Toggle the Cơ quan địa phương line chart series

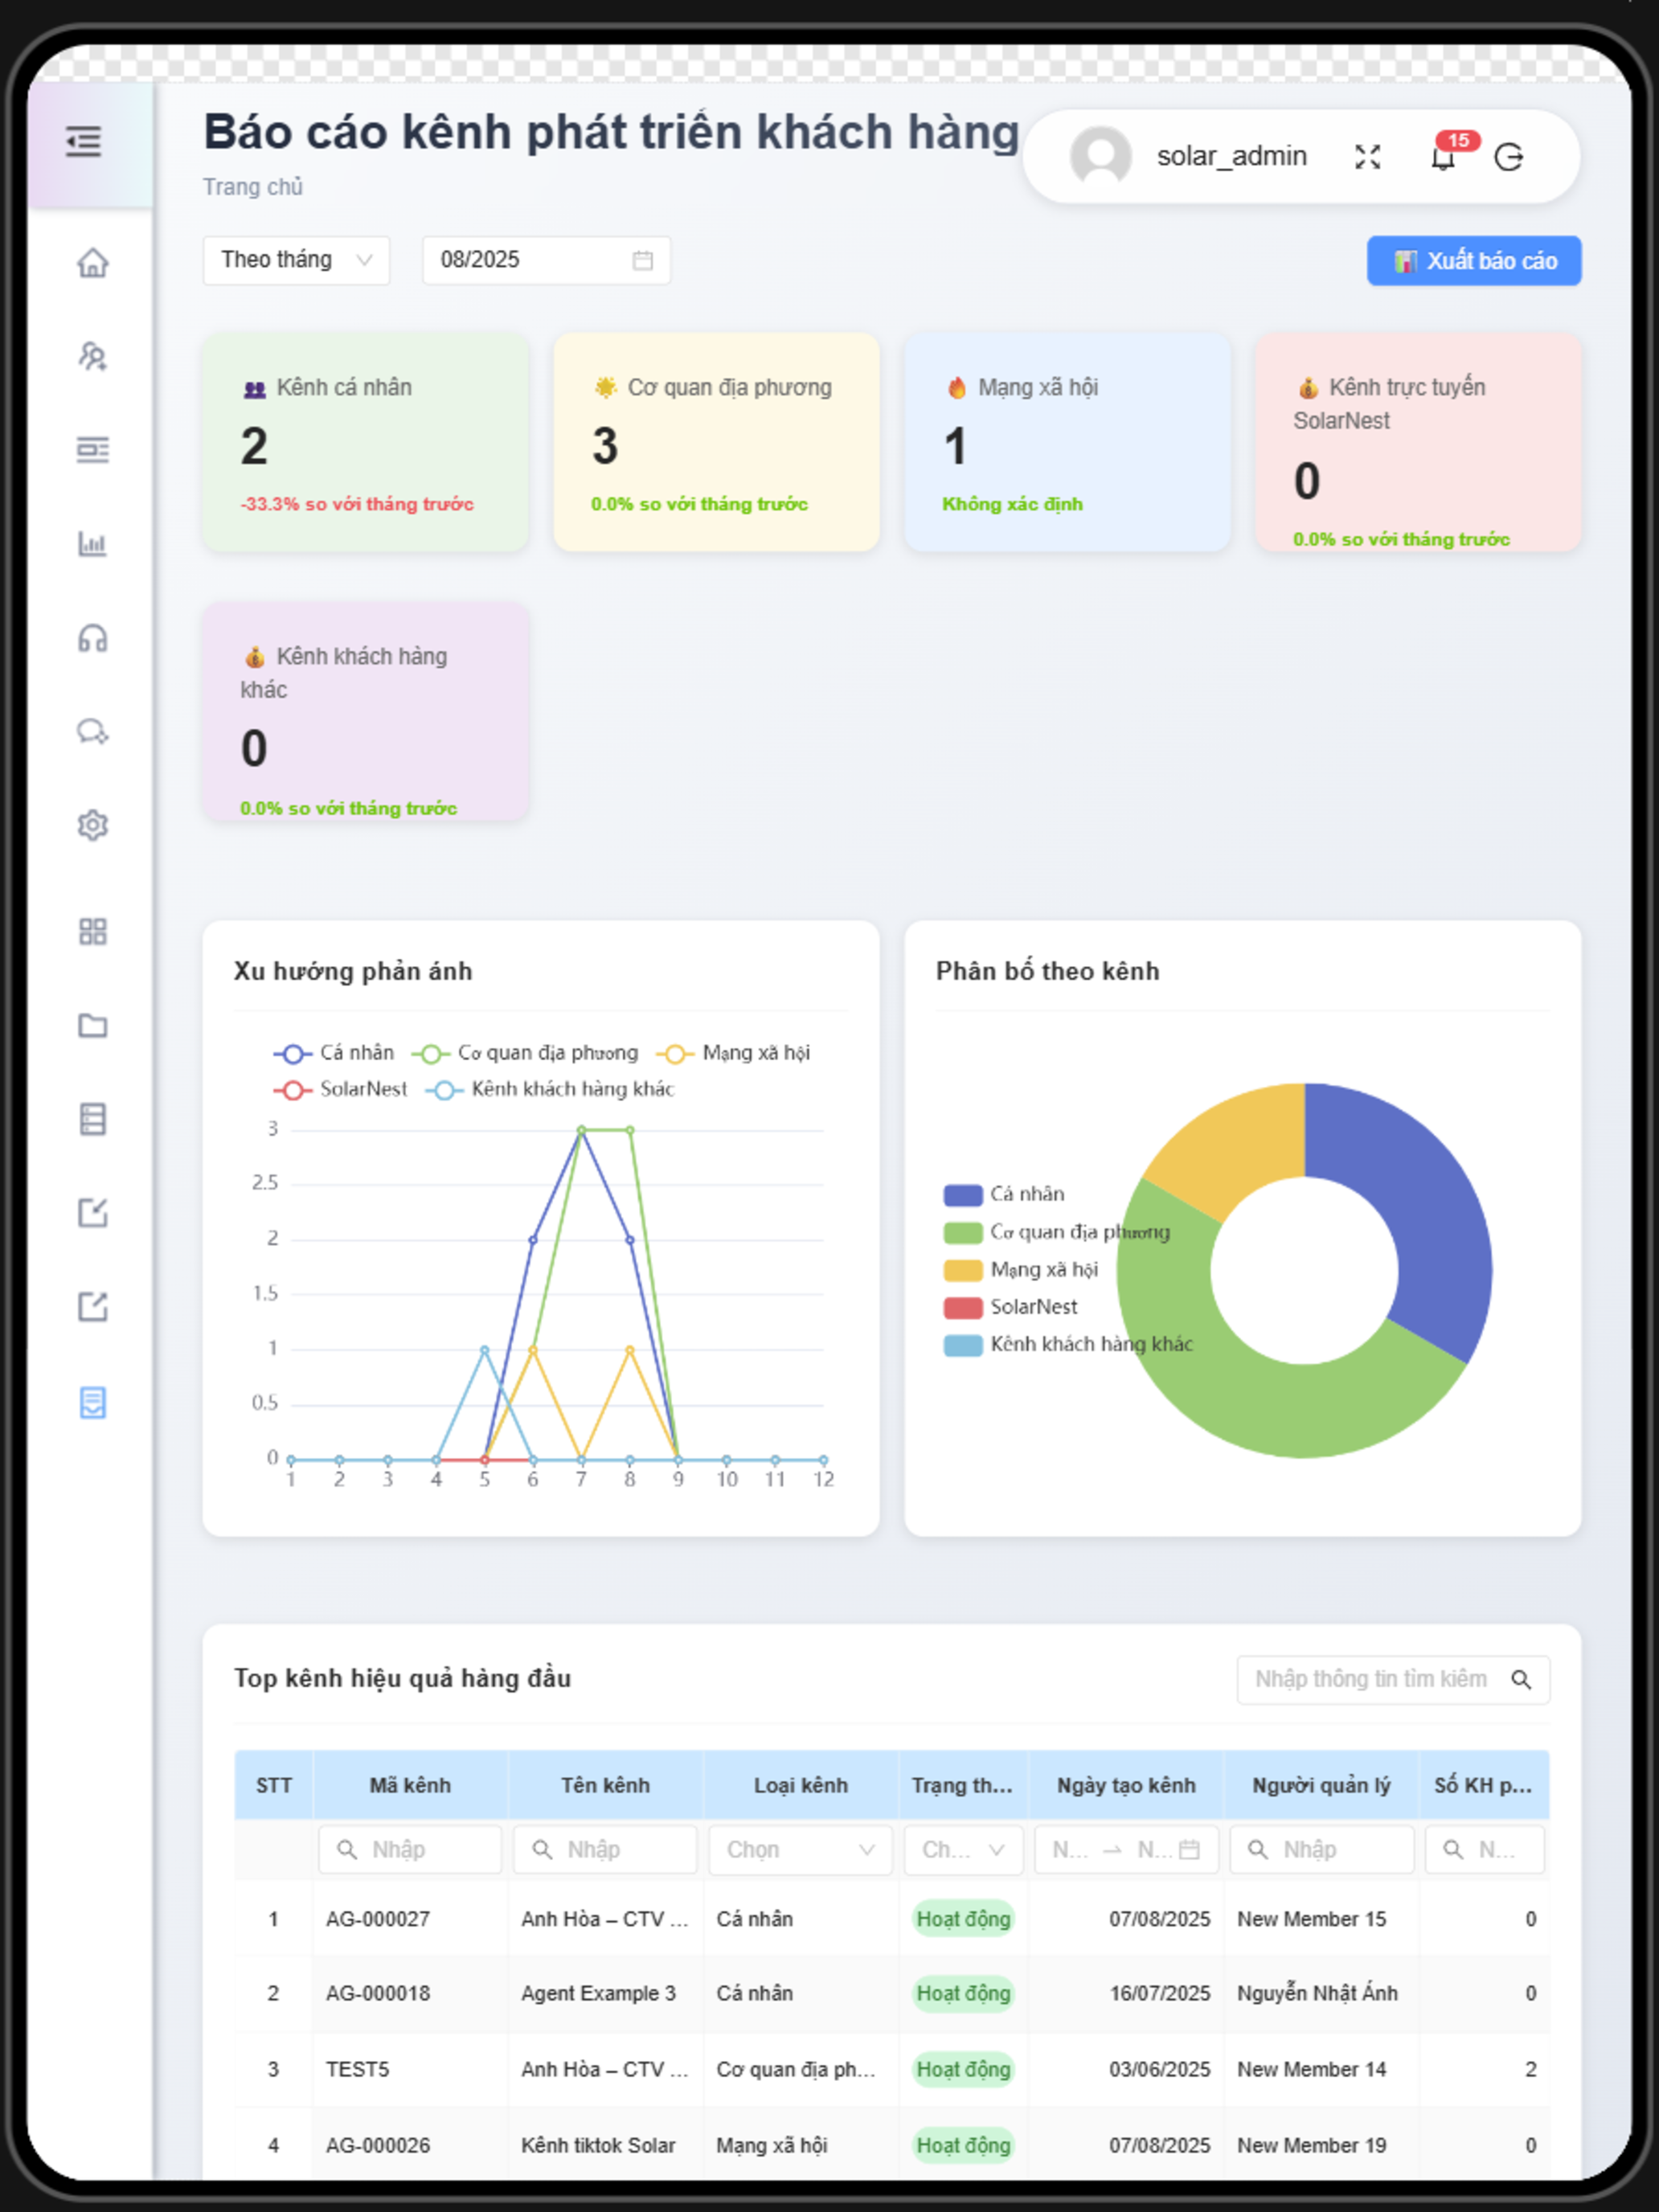(524, 1053)
